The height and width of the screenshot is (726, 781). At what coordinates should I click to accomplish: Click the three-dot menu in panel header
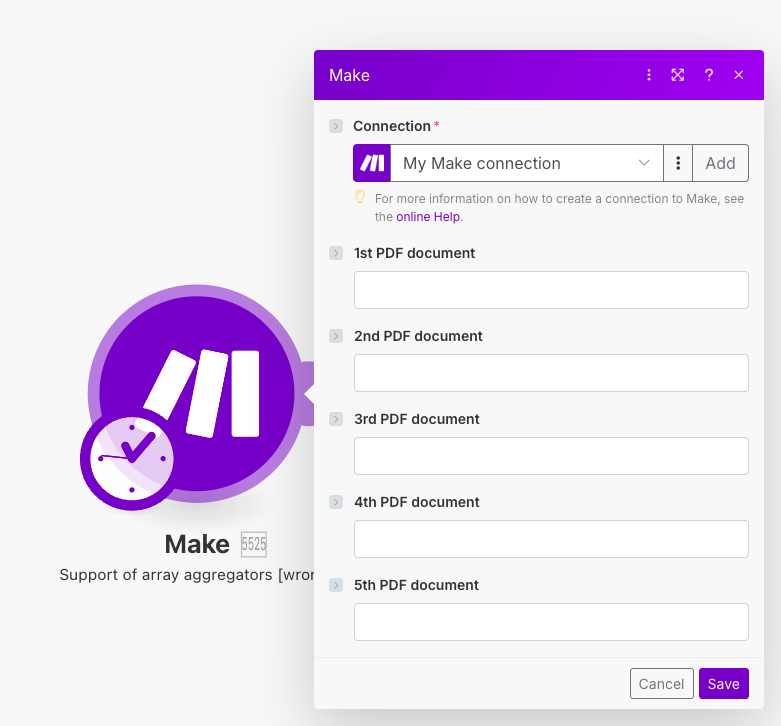coord(649,75)
